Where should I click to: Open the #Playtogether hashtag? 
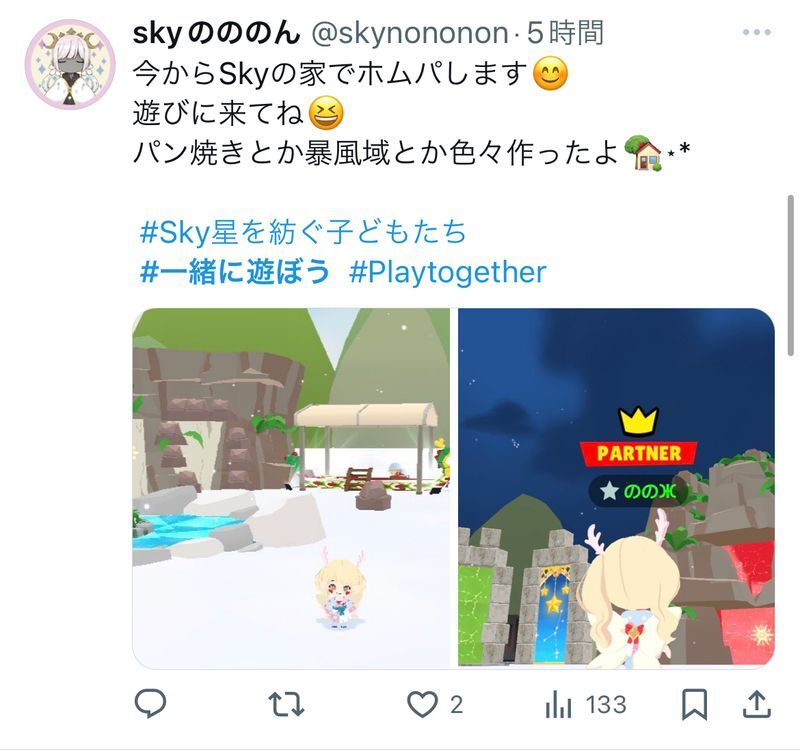[x=447, y=272]
